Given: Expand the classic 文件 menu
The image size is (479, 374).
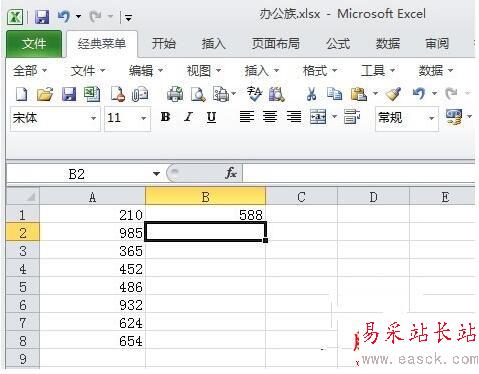Looking at the screenshot, I should coord(88,71).
